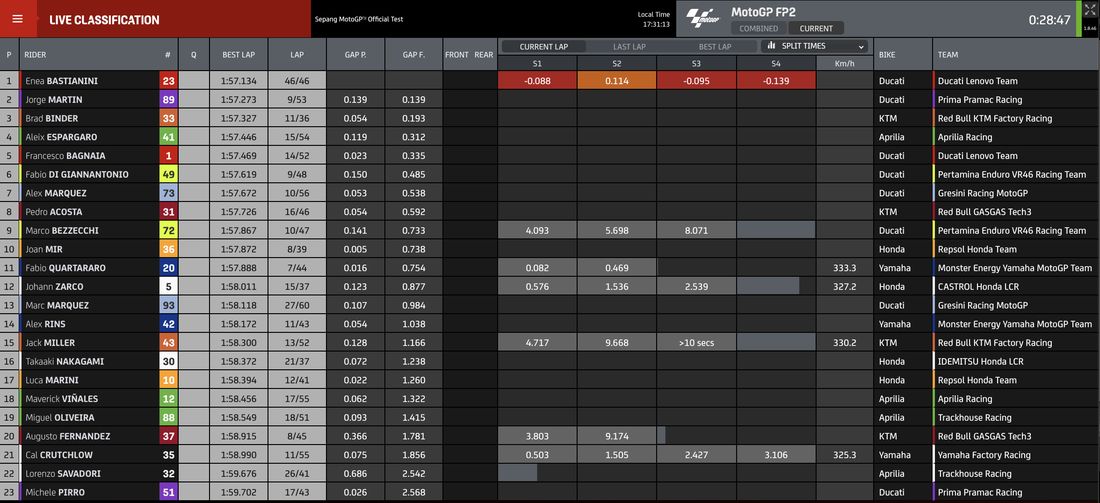Click the S1 sector column header
This screenshot has height=503, width=1100.
[537, 63]
